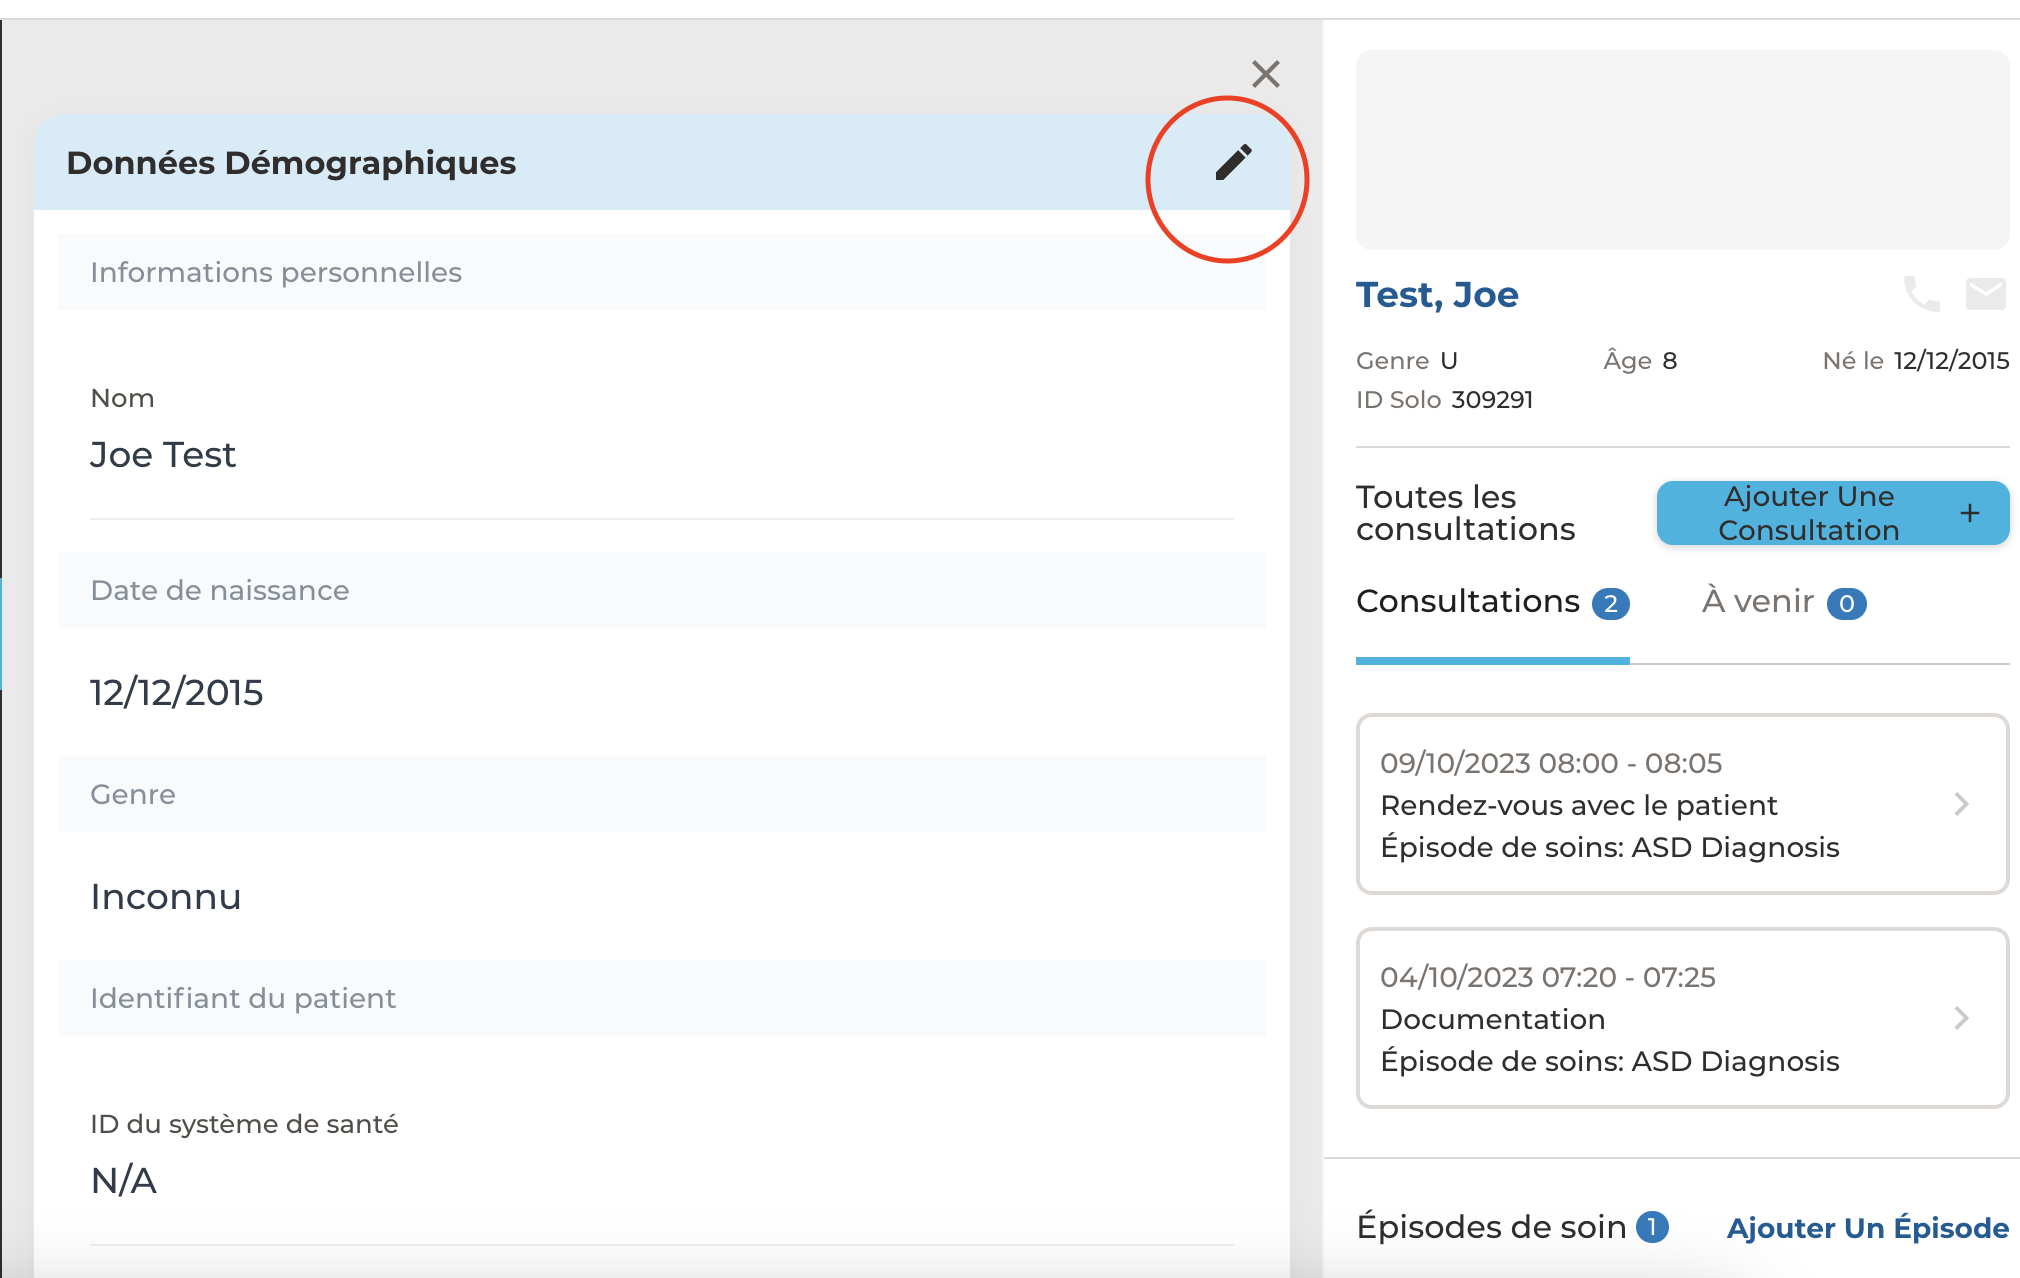
Task: Click the Données Démographiques title
Action: (x=291, y=162)
